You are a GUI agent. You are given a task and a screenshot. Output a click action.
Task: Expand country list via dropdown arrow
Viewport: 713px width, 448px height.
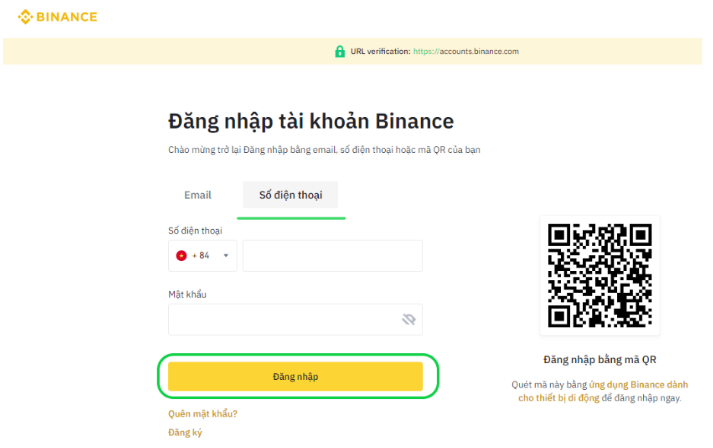pos(226,256)
